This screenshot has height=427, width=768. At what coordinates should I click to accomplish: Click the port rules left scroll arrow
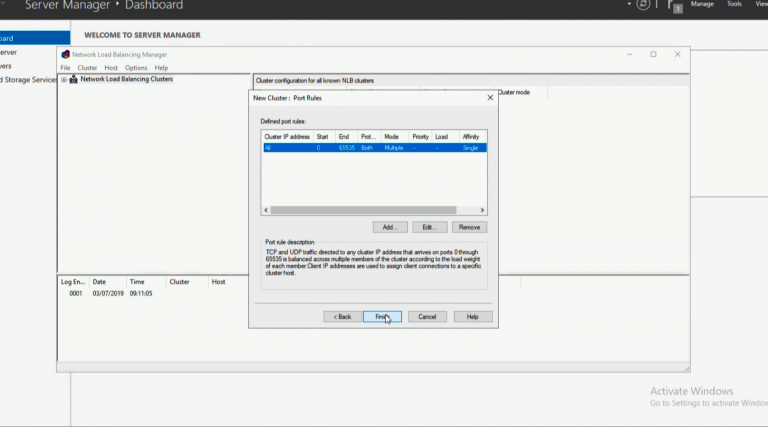click(x=266, y=210)
